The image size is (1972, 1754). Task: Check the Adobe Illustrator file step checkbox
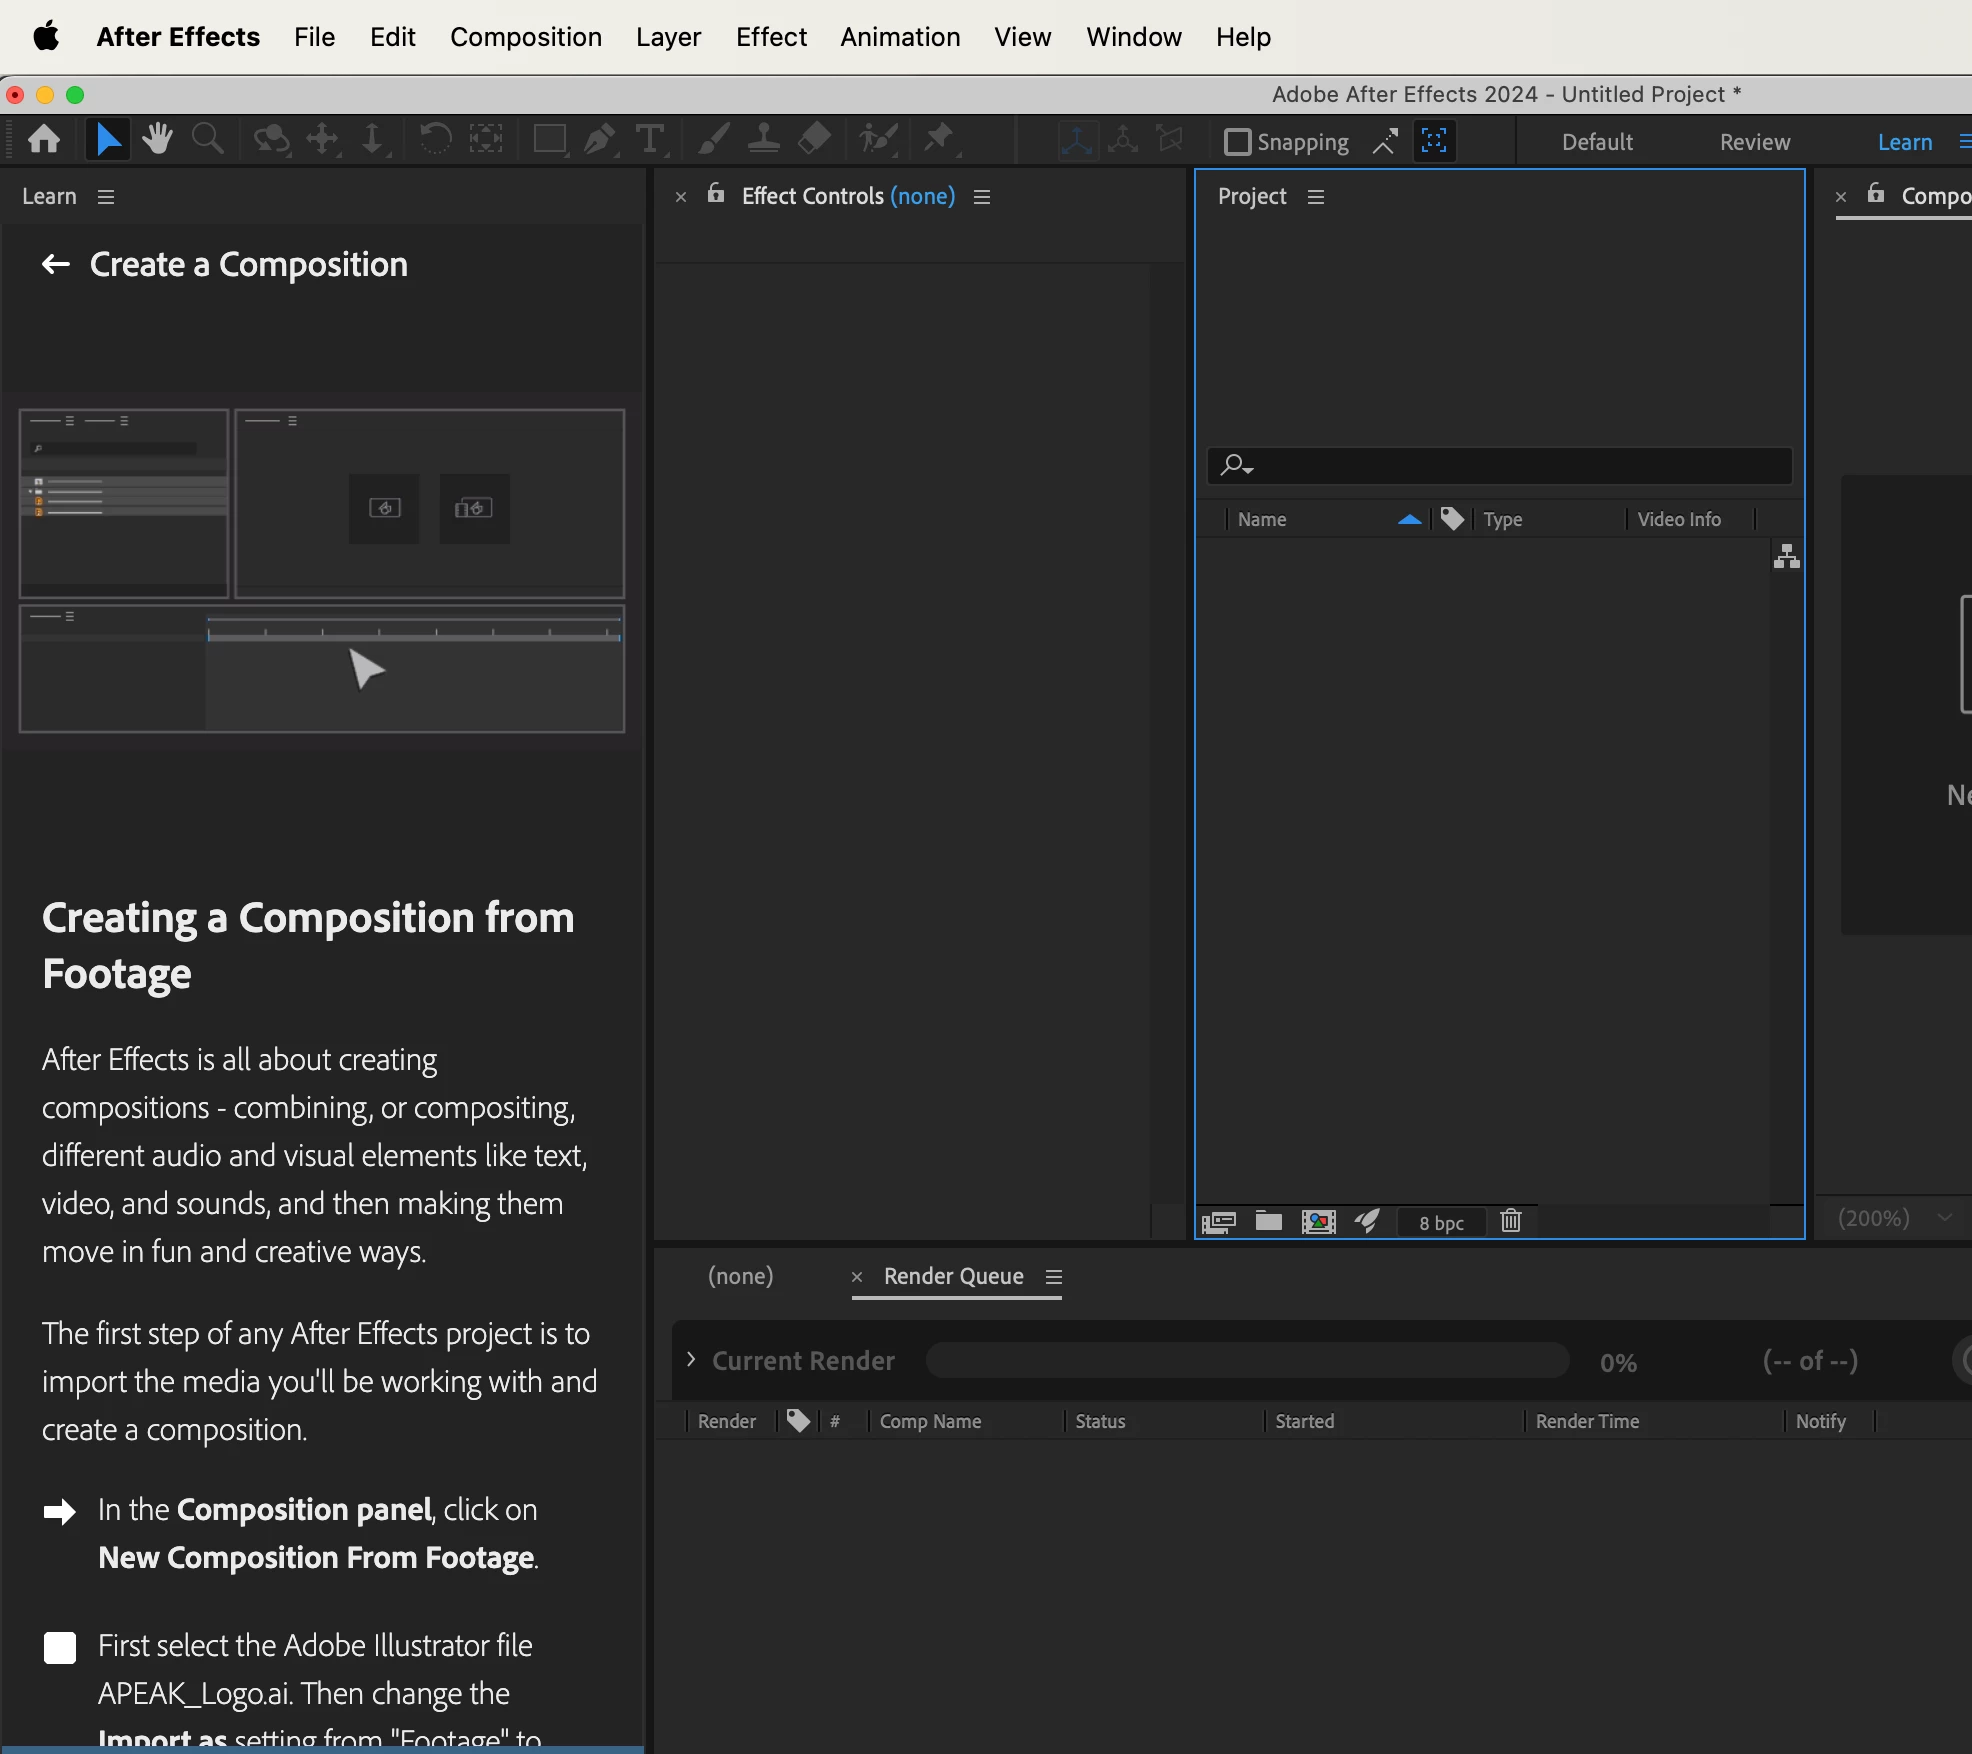tap(60, 1647)
